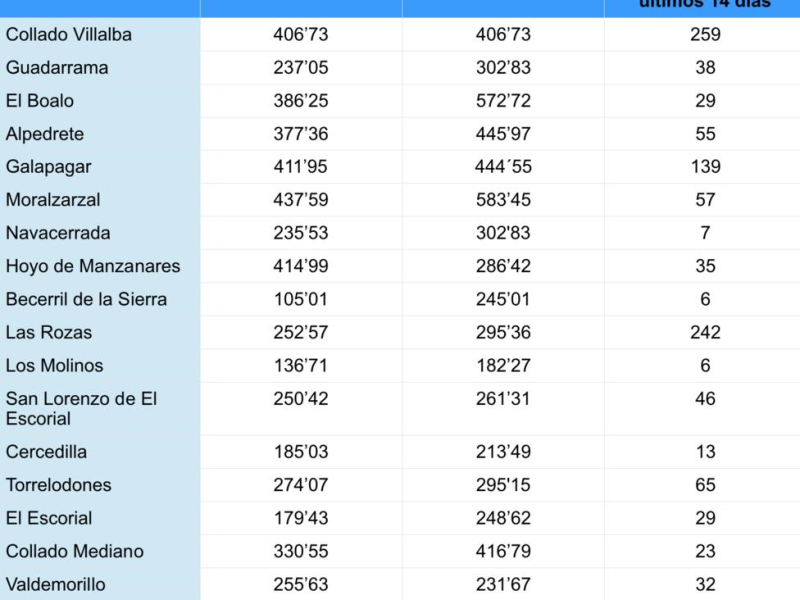The height and width of the screenshot is (600, 800).
Task: Click the Las Rozas count 242
Action: coord(705,333)
